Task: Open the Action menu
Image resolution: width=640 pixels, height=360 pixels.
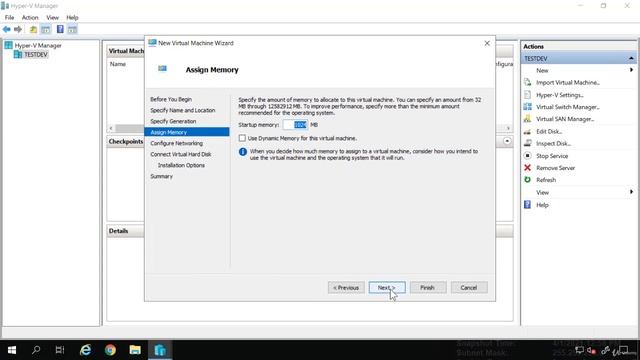Action: (x=30, y=18)
